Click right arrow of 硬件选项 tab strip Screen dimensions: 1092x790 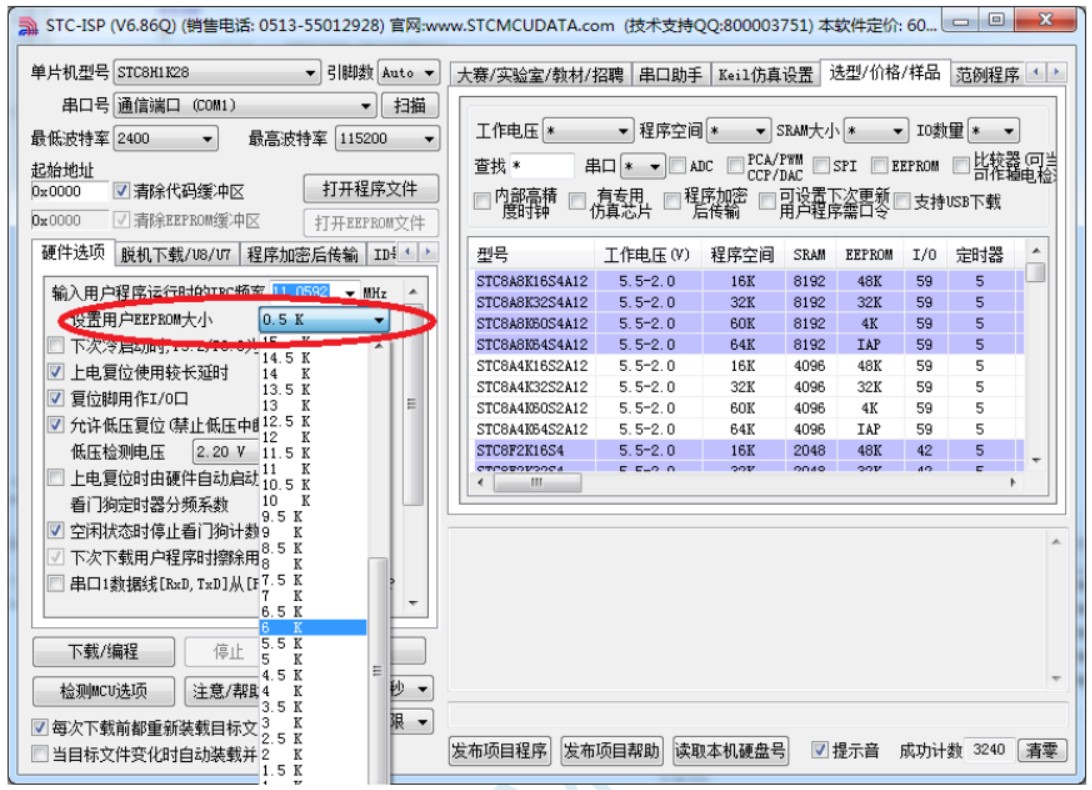coord(428,251)
